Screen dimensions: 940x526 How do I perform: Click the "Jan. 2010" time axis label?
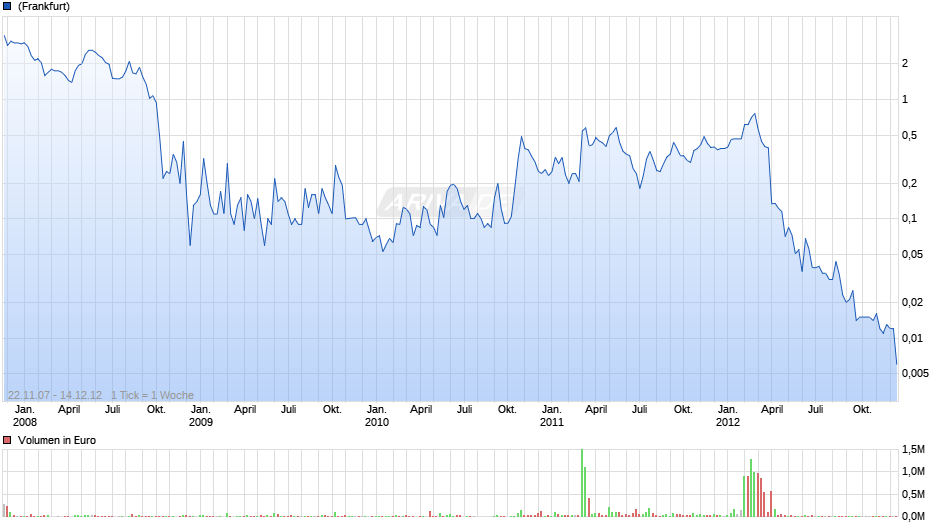pyautogui.click(x=376, y=416)
